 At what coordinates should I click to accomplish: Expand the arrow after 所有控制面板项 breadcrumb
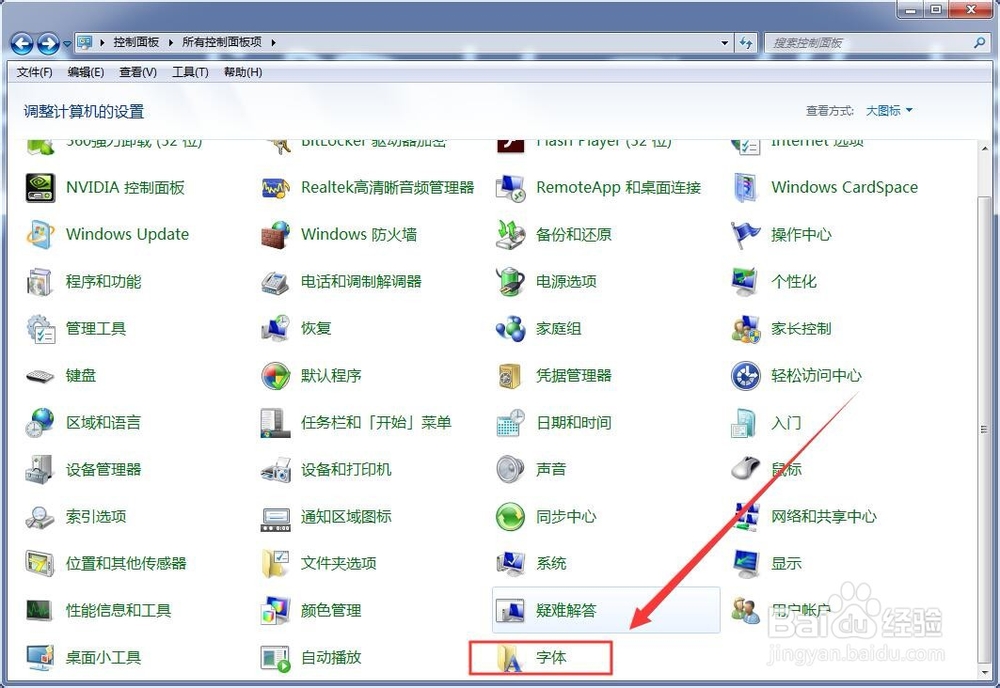(273, 43)
